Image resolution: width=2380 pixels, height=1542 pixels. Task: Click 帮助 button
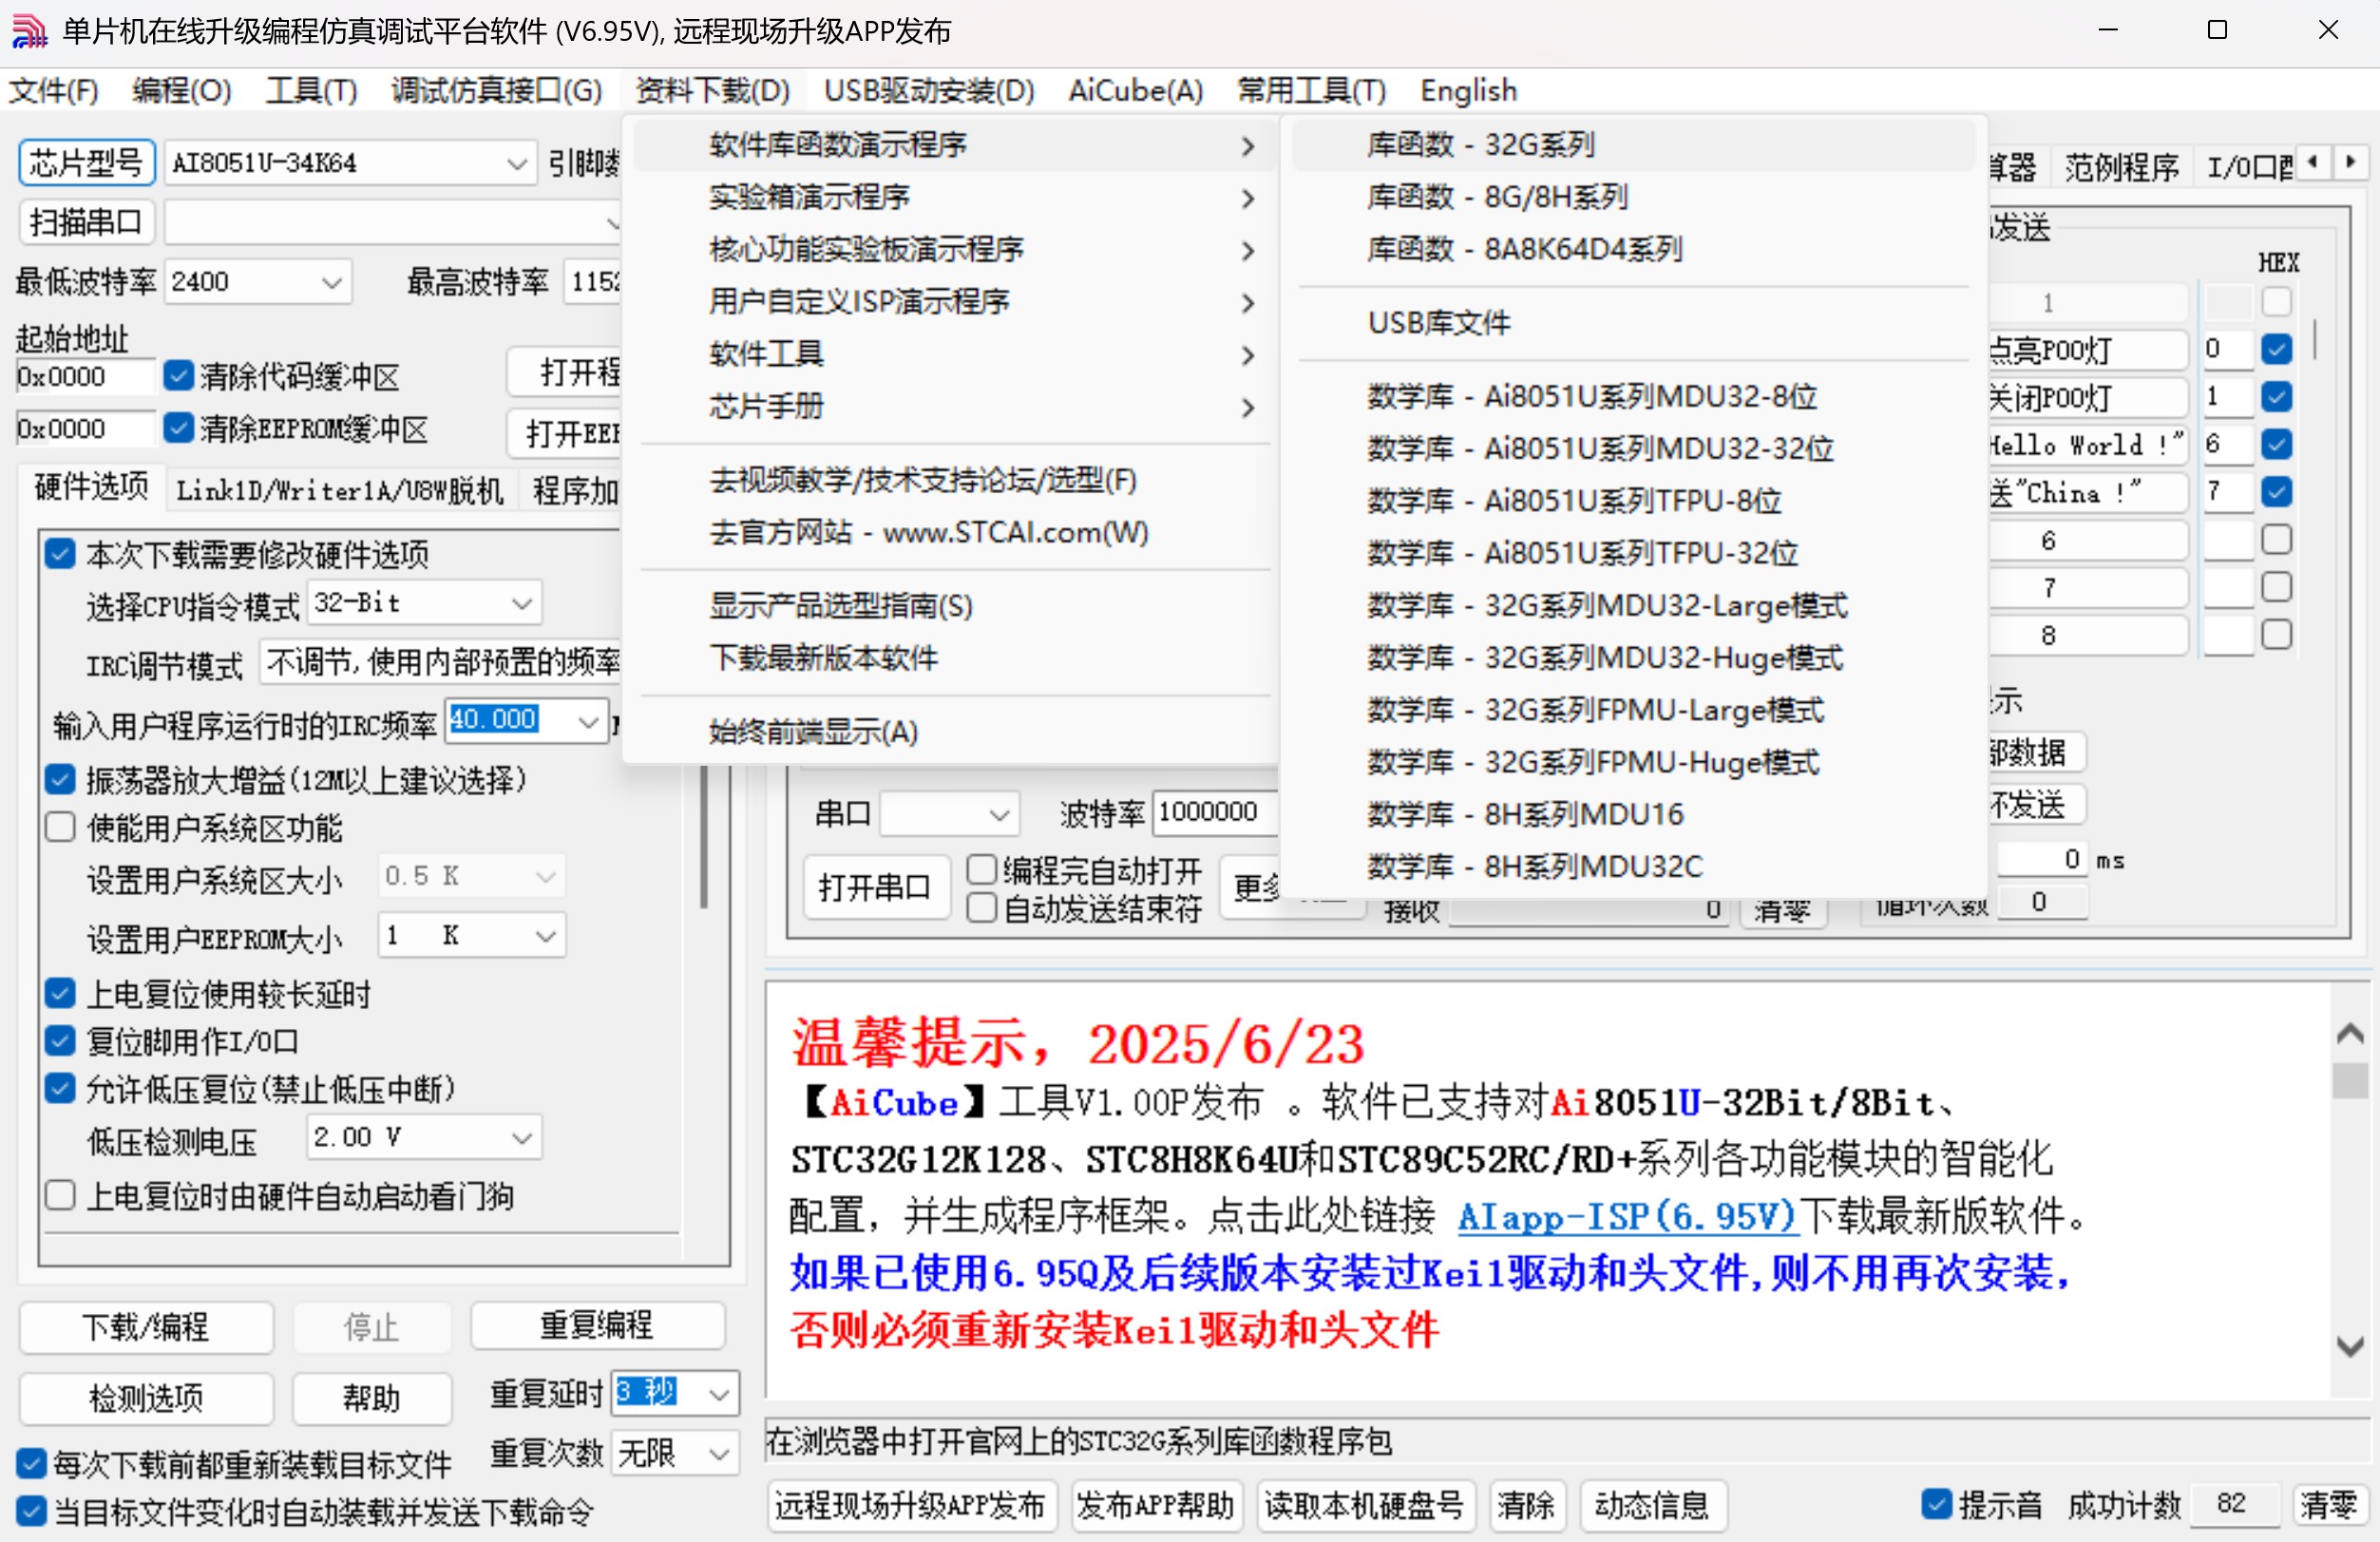372,1397
